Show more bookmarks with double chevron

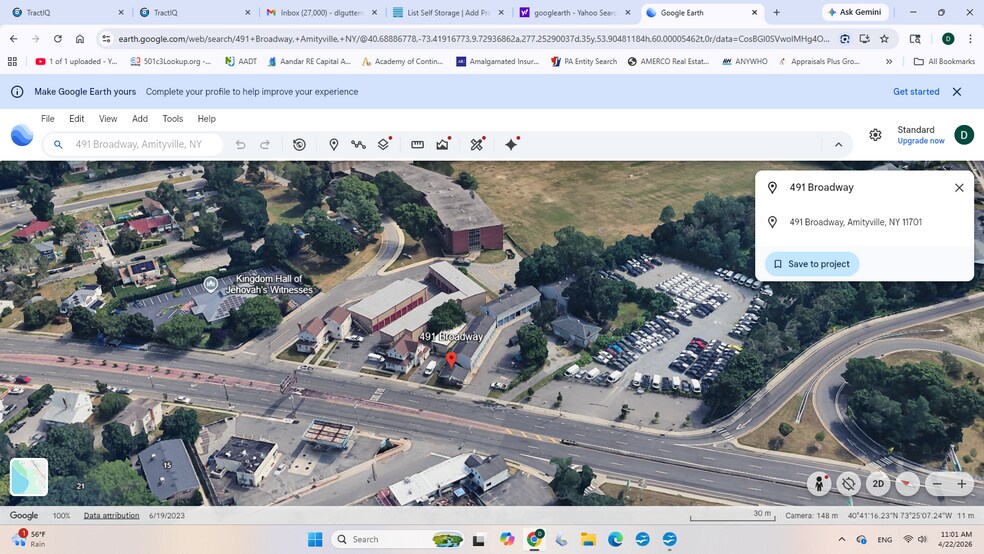889,61
